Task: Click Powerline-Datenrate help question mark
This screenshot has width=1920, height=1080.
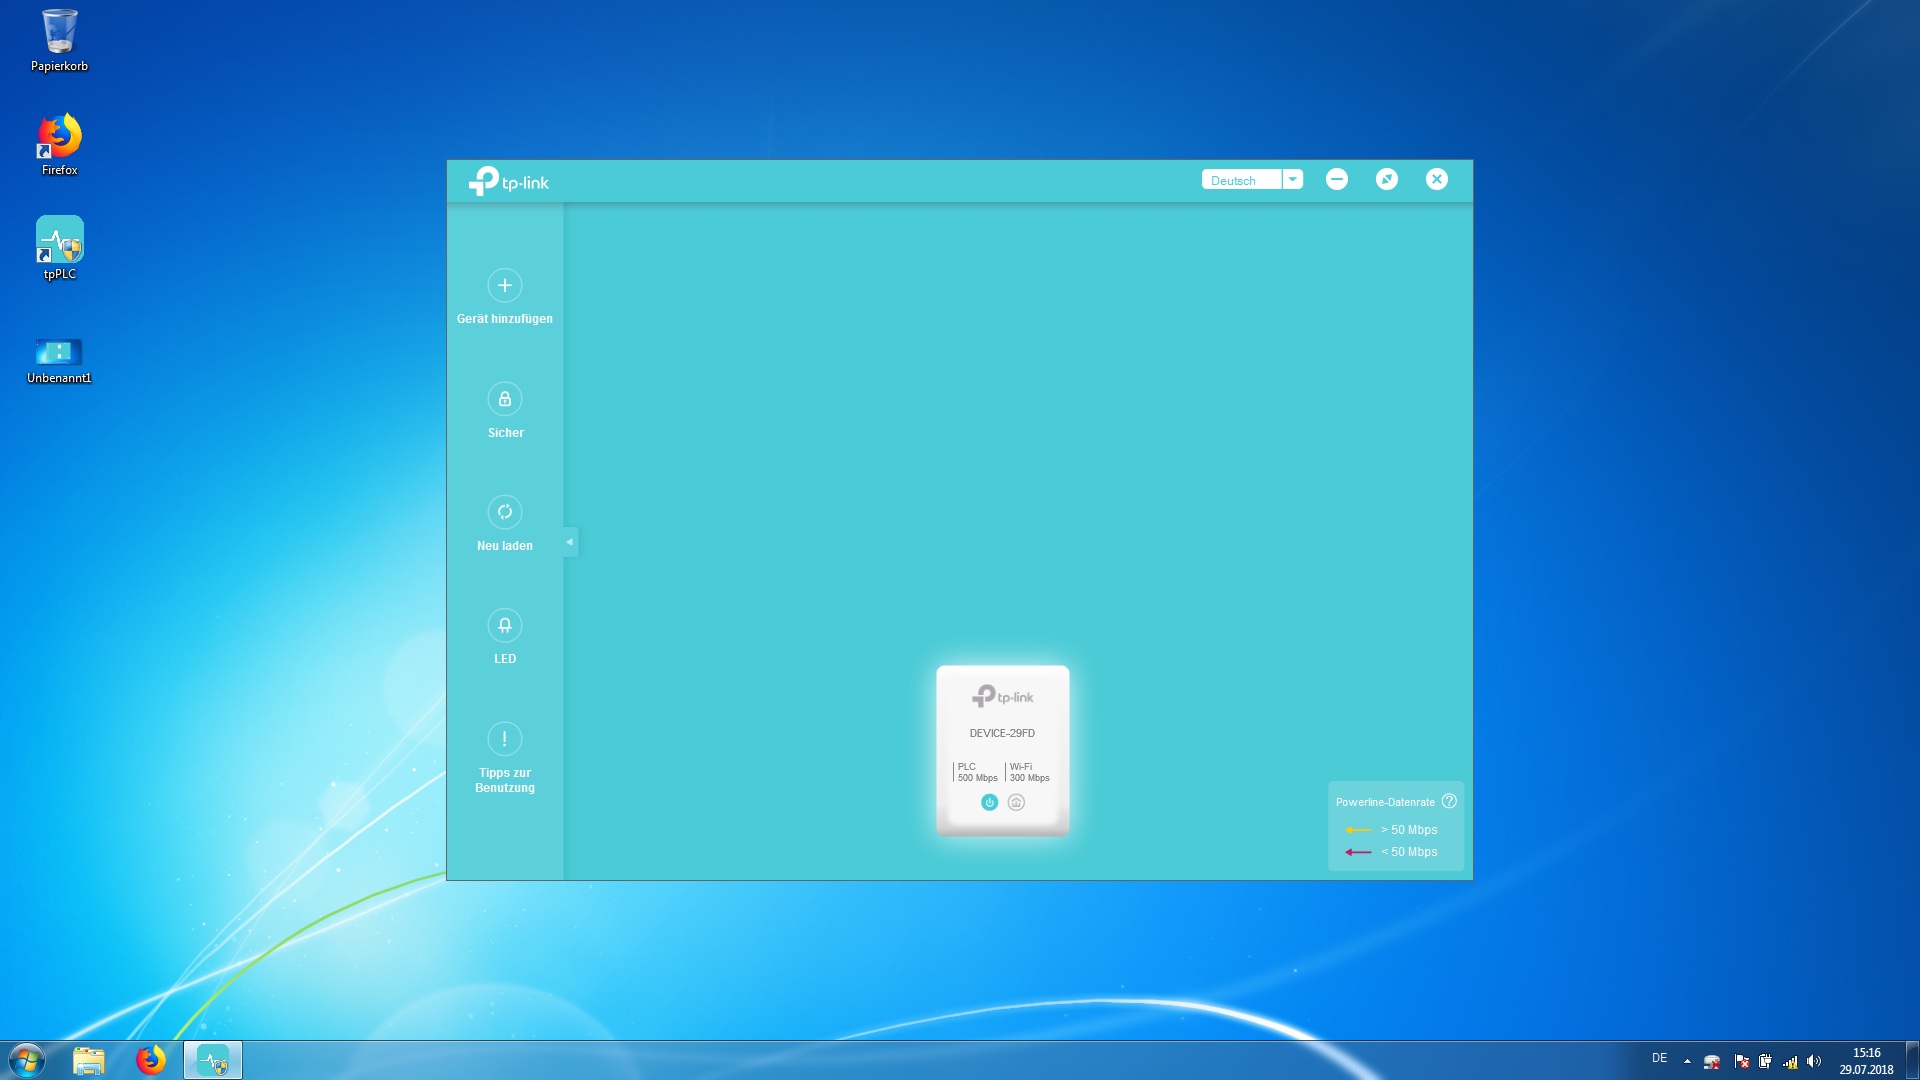Action: pyautogui.click(x=1449, y=801)
